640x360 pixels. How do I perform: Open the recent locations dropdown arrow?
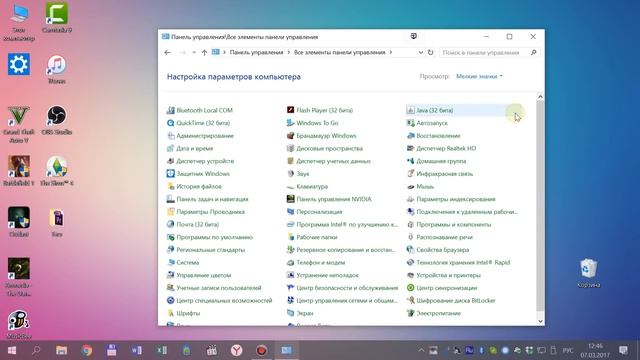click(x=194, y=52)
